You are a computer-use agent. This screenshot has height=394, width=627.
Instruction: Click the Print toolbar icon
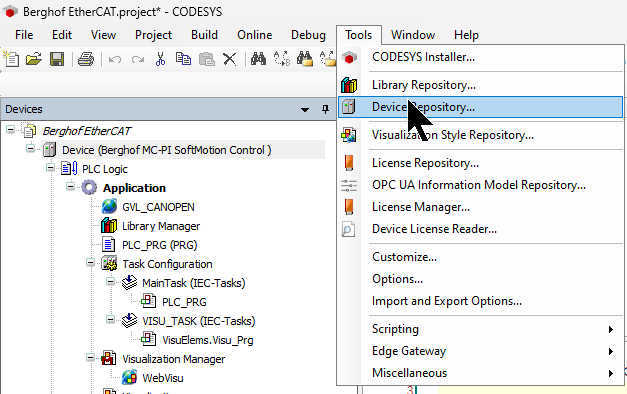pyautogui.click(x=86, y=59)
